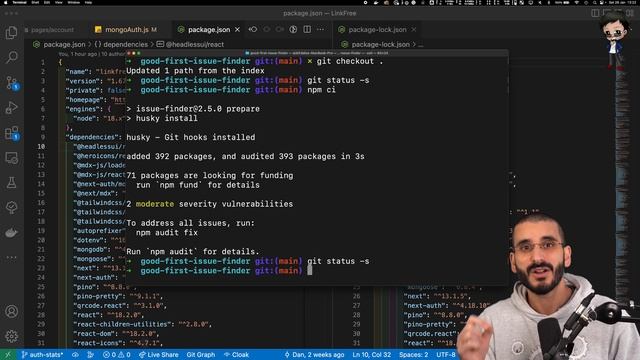Click the "react-icons" dependency line

click(x=118, y=343)
